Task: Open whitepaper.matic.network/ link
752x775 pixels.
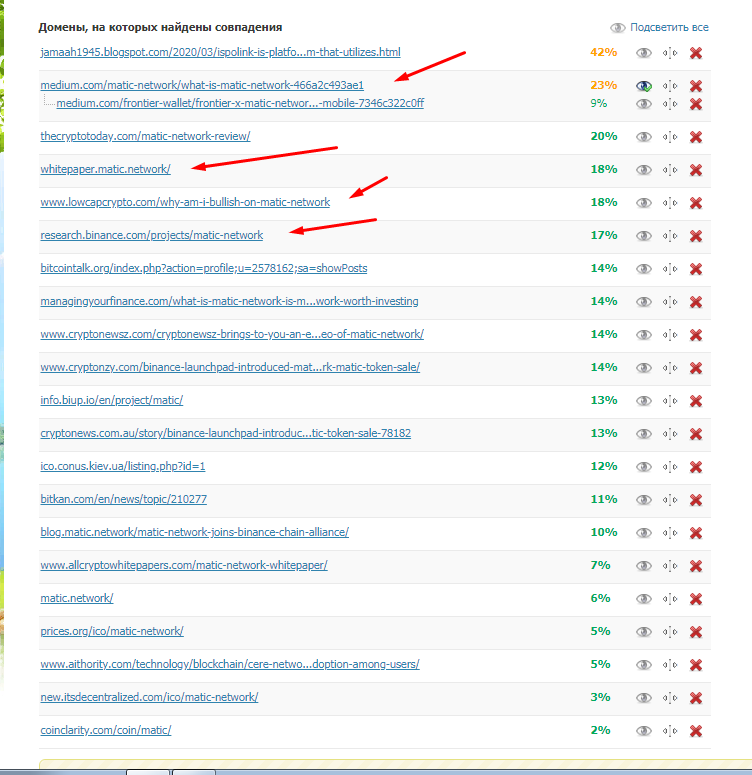Action: 105,169
